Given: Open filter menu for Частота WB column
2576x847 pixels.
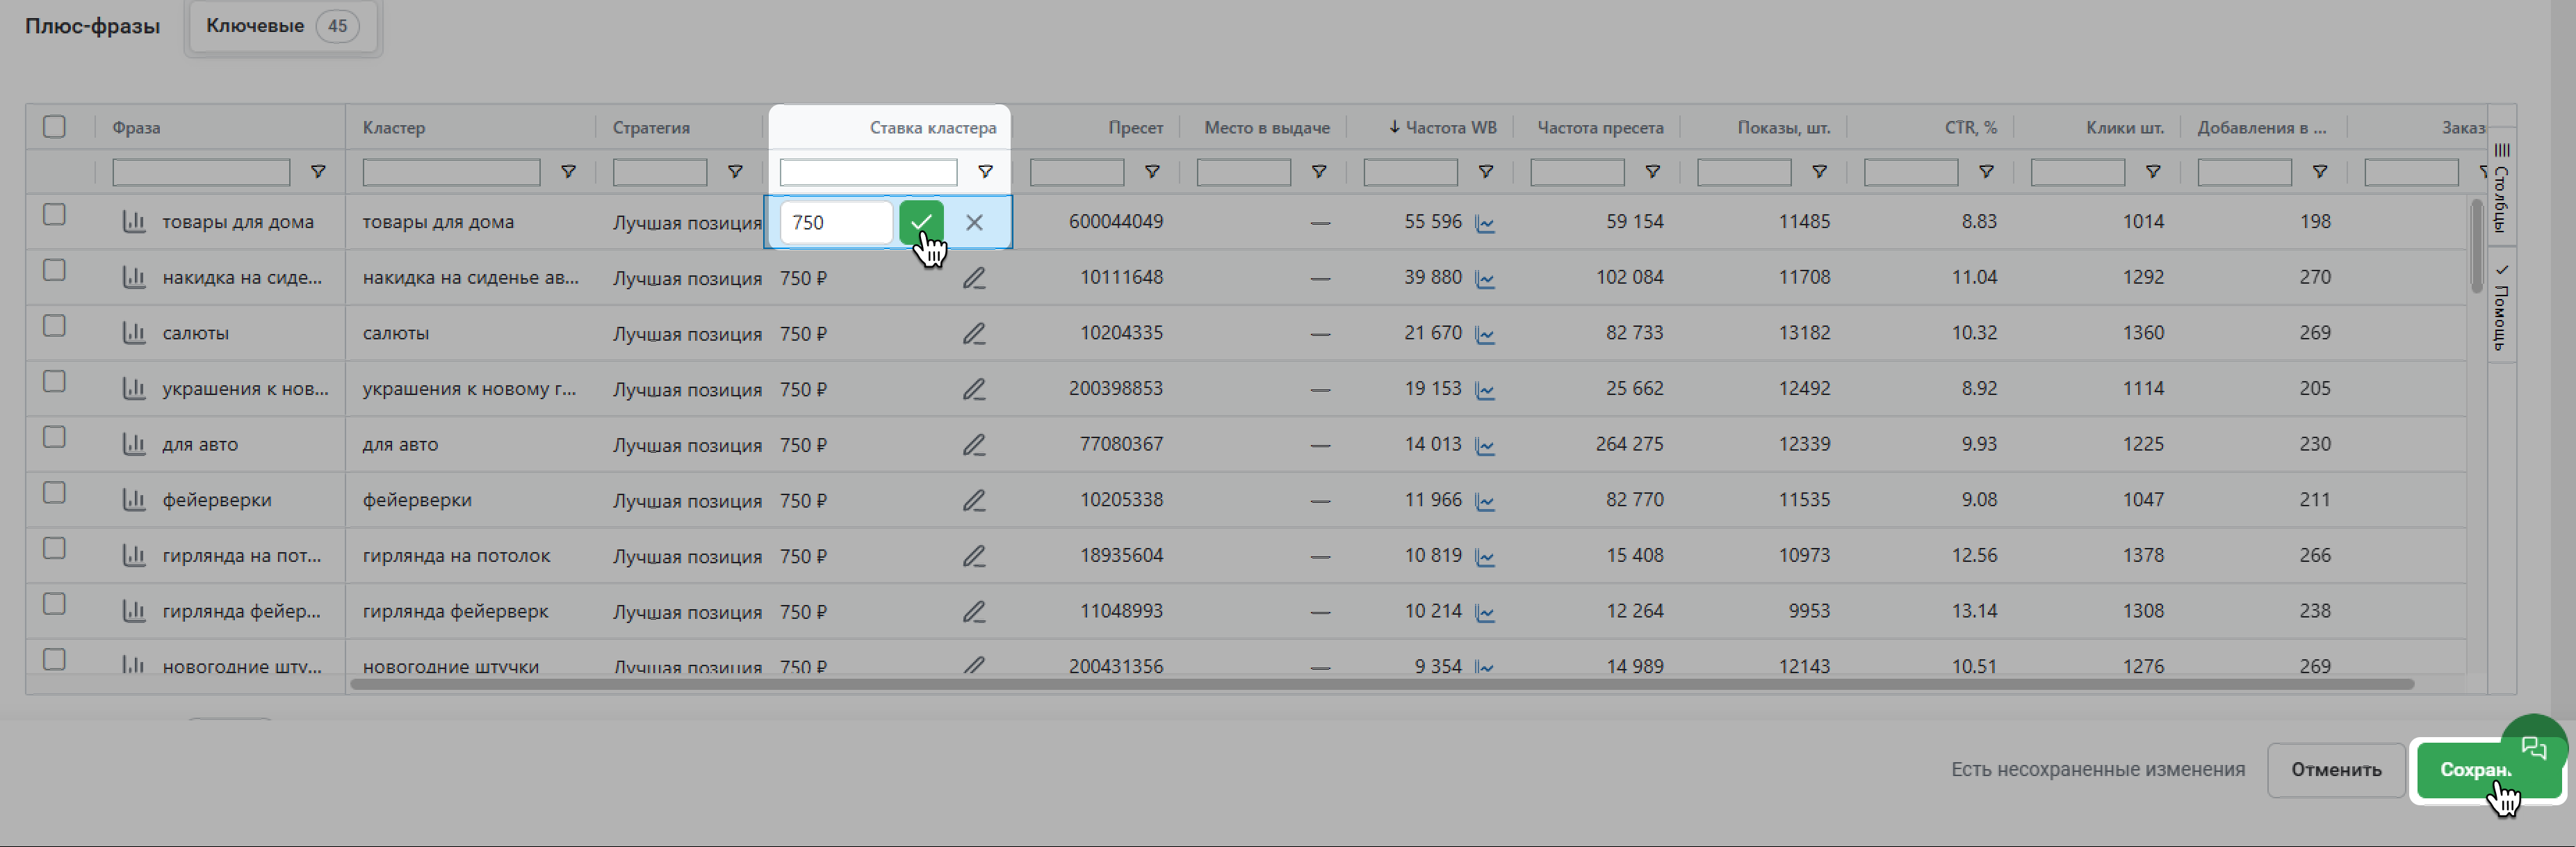Looking at the screenshot, I should tap(1486, 172).
